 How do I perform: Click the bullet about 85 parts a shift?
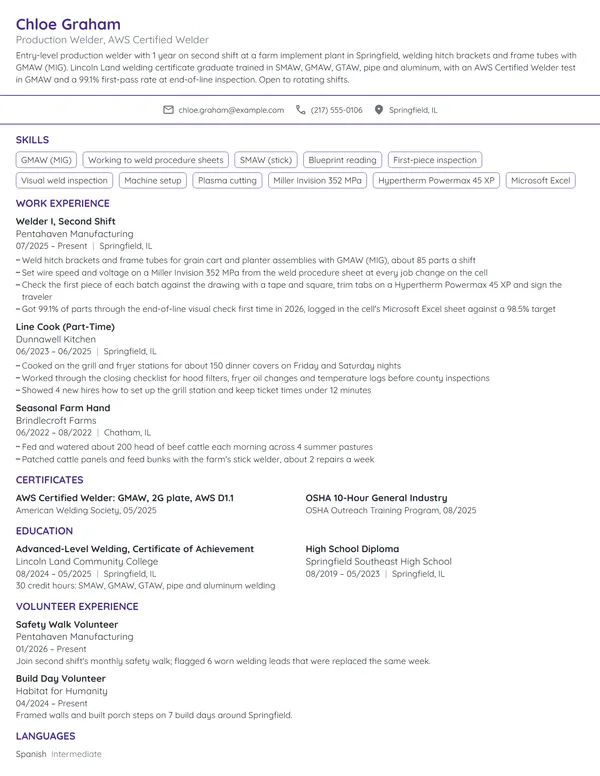pyautogui.click(x=246, y=260)
